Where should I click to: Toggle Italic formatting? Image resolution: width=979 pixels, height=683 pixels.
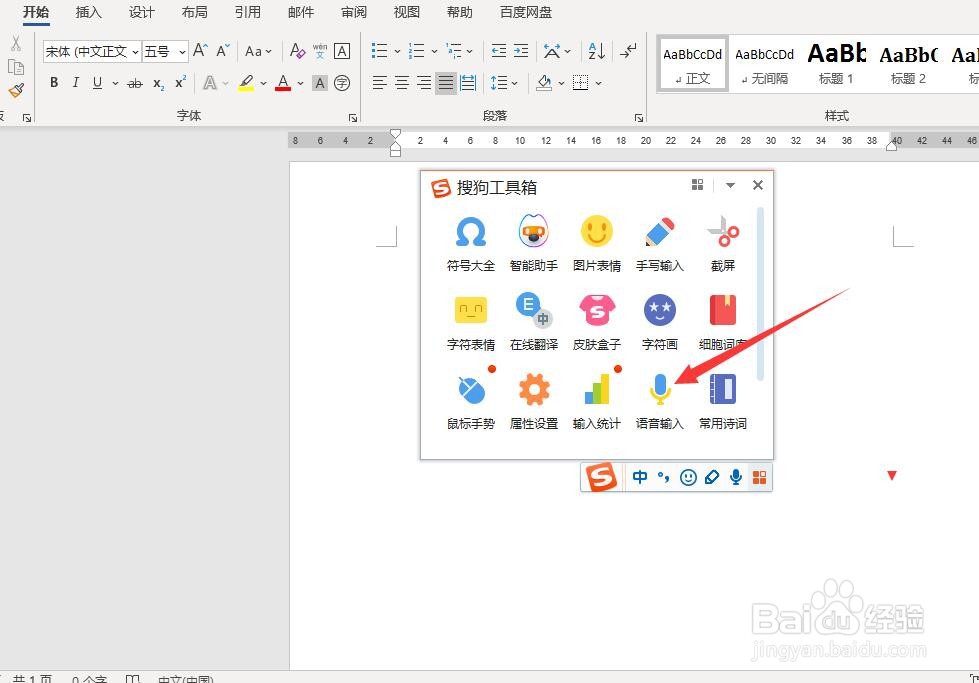(x=76, y=82)
